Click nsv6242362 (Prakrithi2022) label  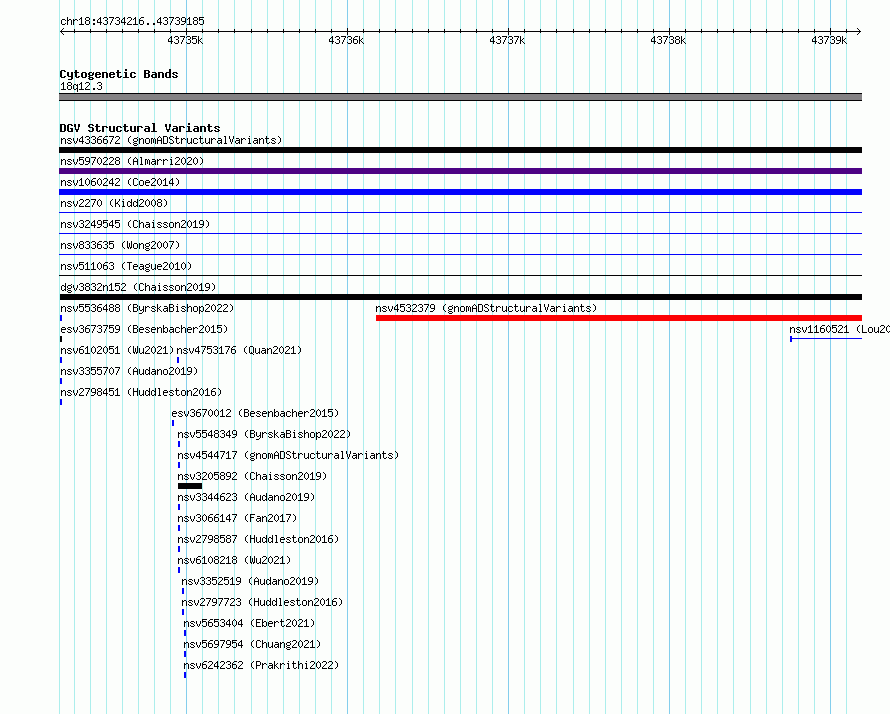[261, 665]
